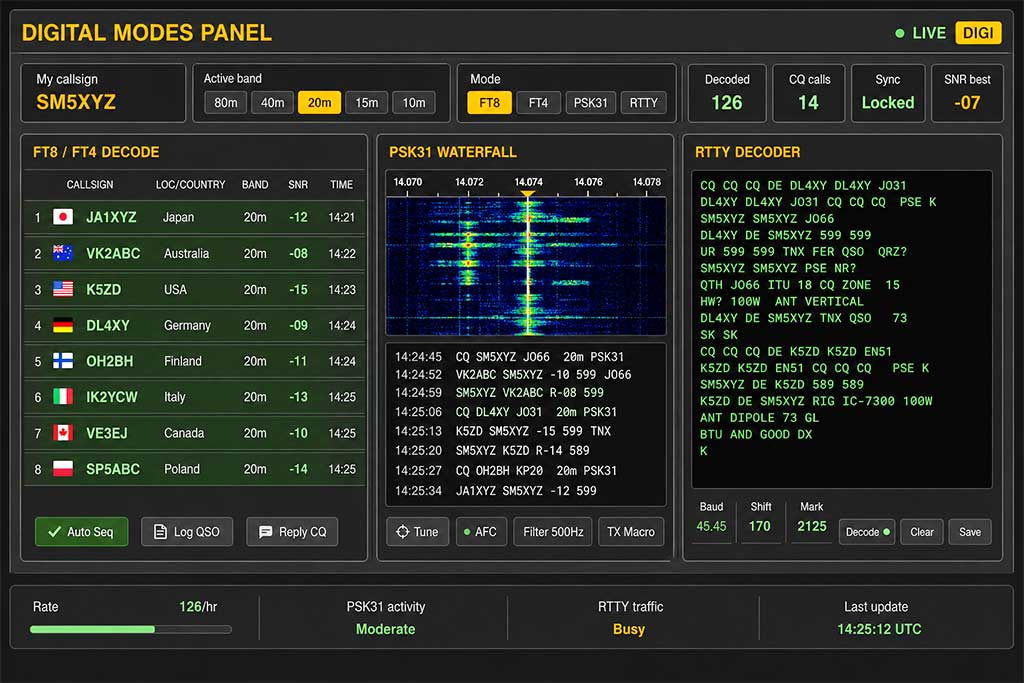Screen dimensions: 1024x683
Task: Select callsign OH2BH row
Action: pos(195,361)
